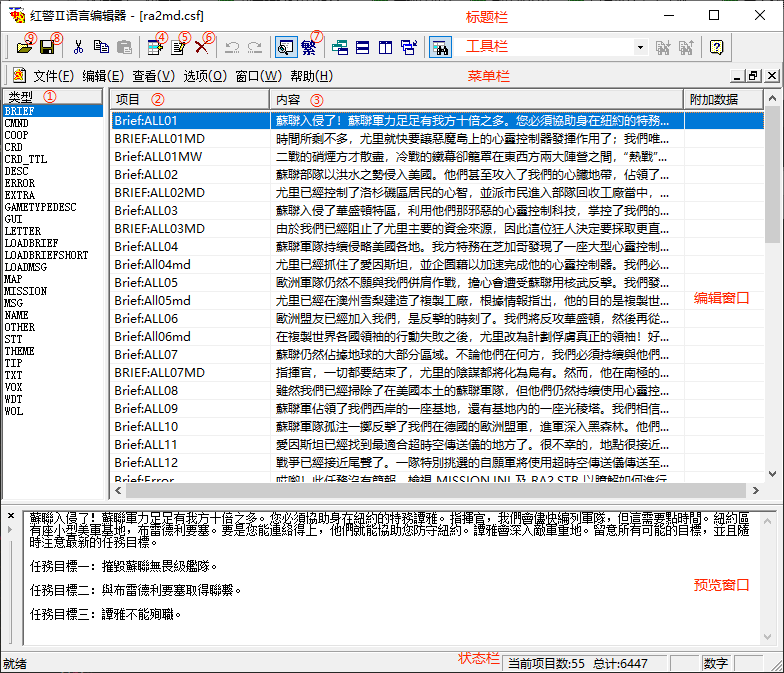Screen dimensions: 784x673
Task: Click the Paste clipboard icon
Action: click(x=124, y=48)
